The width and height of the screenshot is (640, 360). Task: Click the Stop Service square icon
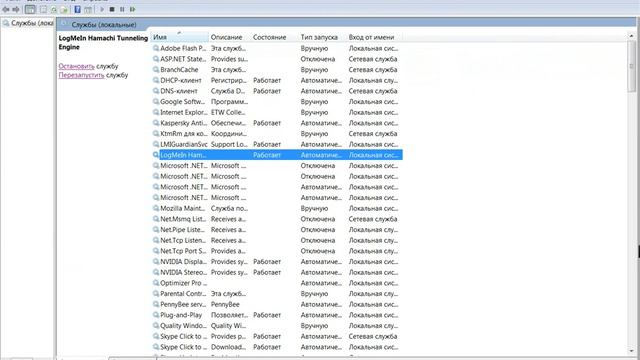[112, 9]
